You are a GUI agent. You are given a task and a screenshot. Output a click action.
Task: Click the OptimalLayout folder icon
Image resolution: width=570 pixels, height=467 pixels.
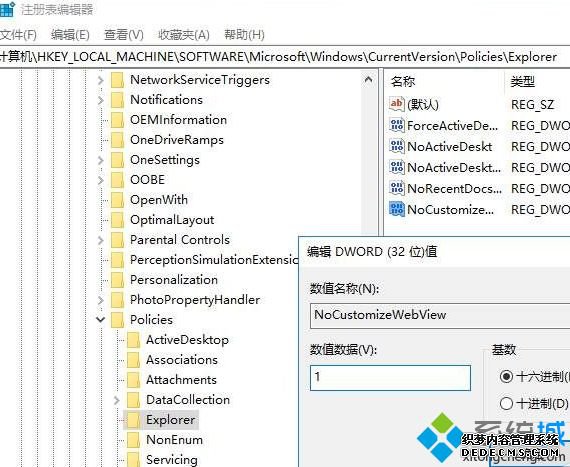coord(117,220)
